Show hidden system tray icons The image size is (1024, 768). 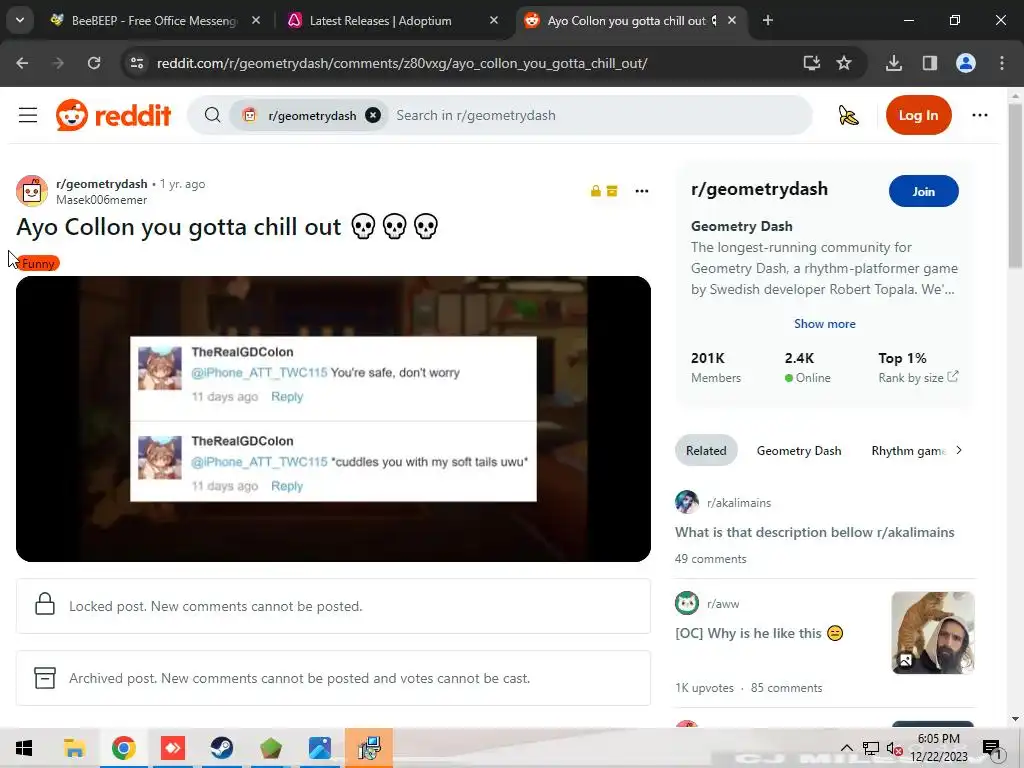pyautogui.click(x=846, y=748)
